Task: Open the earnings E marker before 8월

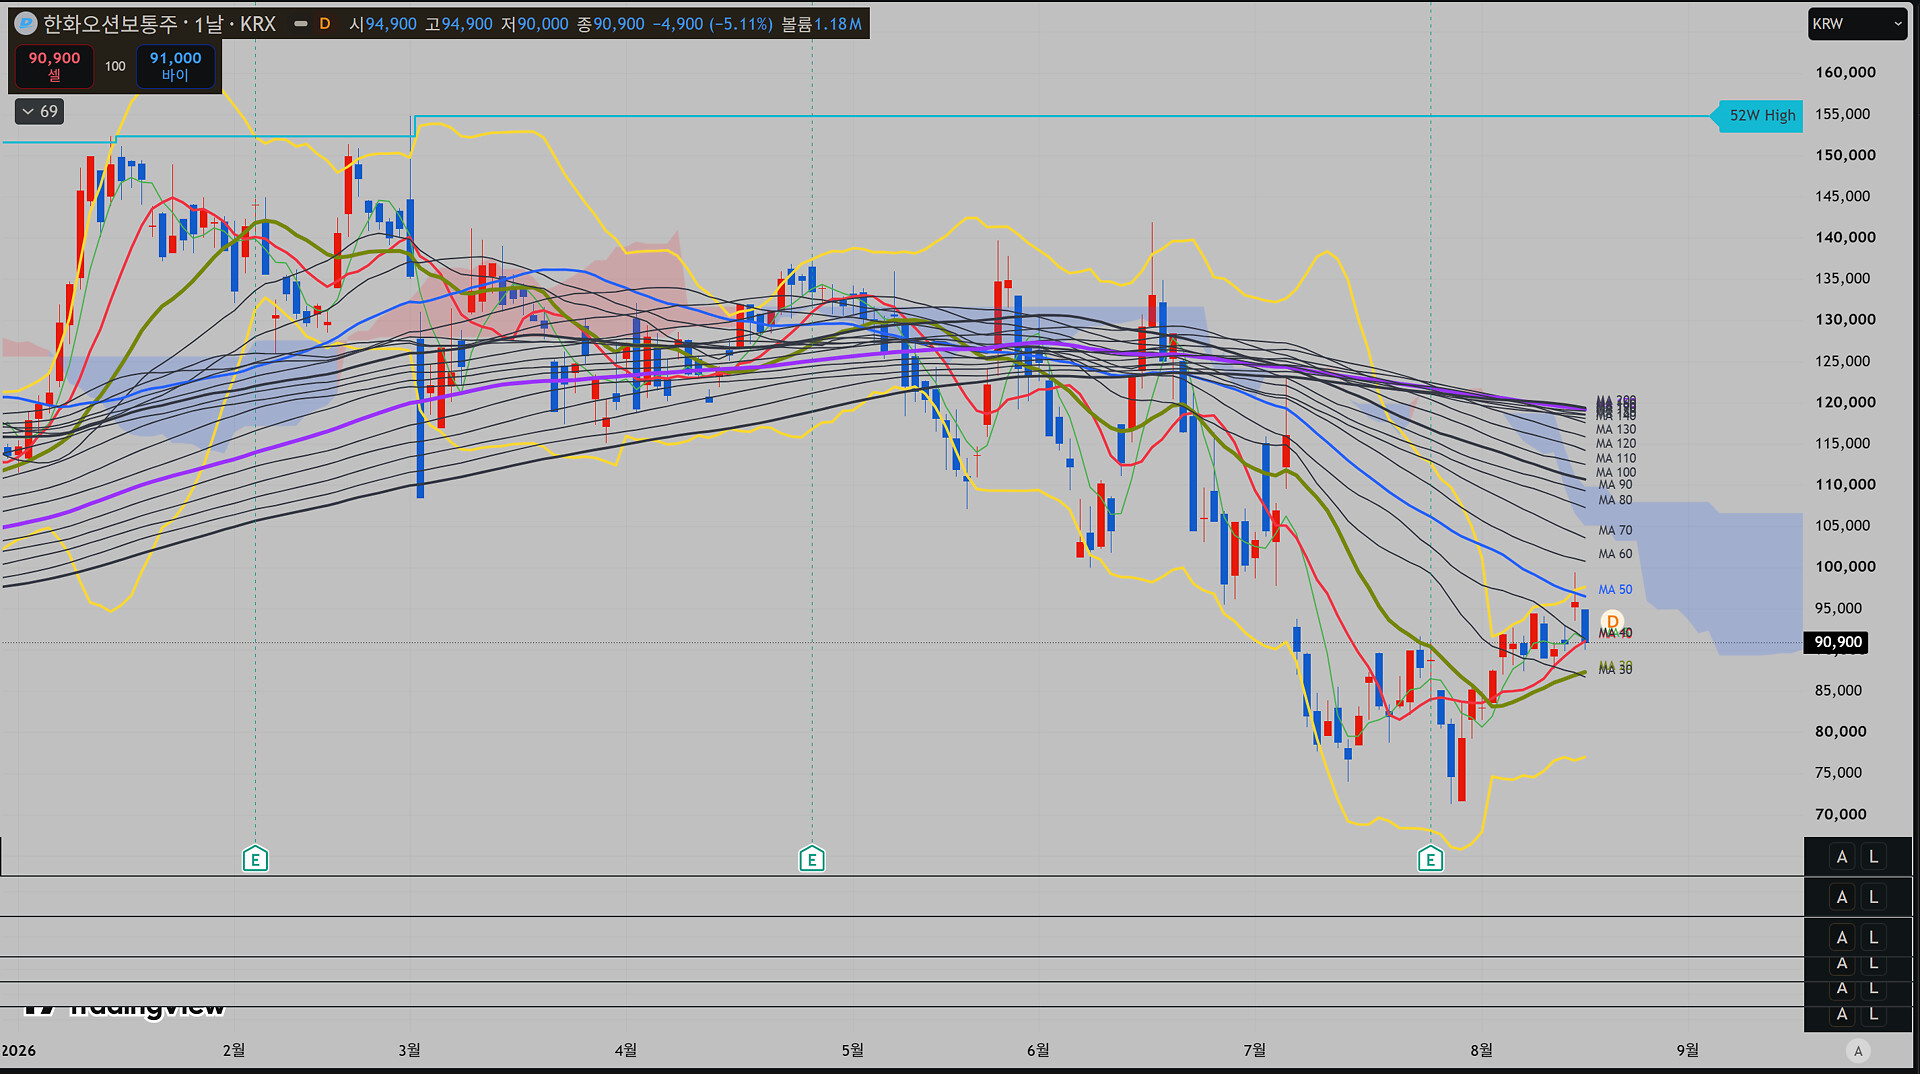Action: [1430, 858]
